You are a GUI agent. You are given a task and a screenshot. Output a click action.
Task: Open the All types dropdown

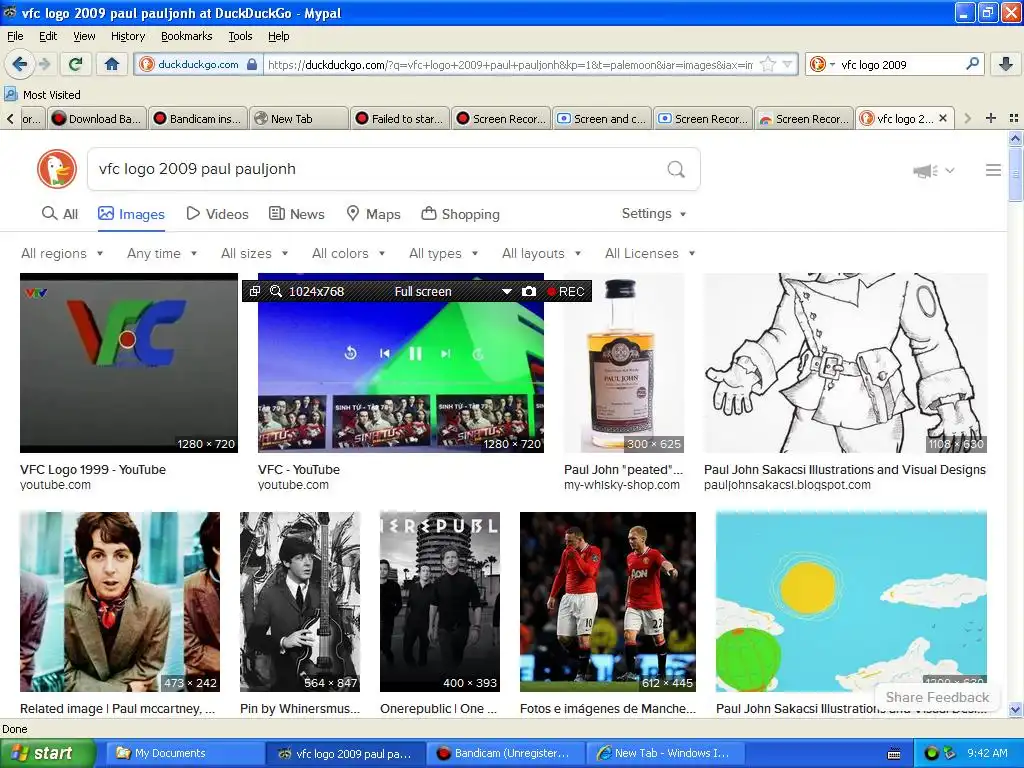pyautogui.click(x=443, y=253)
